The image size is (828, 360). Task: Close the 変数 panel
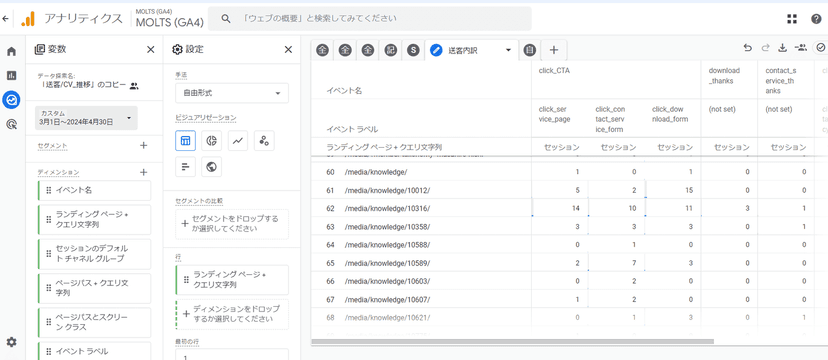click(x=150, y=50)
